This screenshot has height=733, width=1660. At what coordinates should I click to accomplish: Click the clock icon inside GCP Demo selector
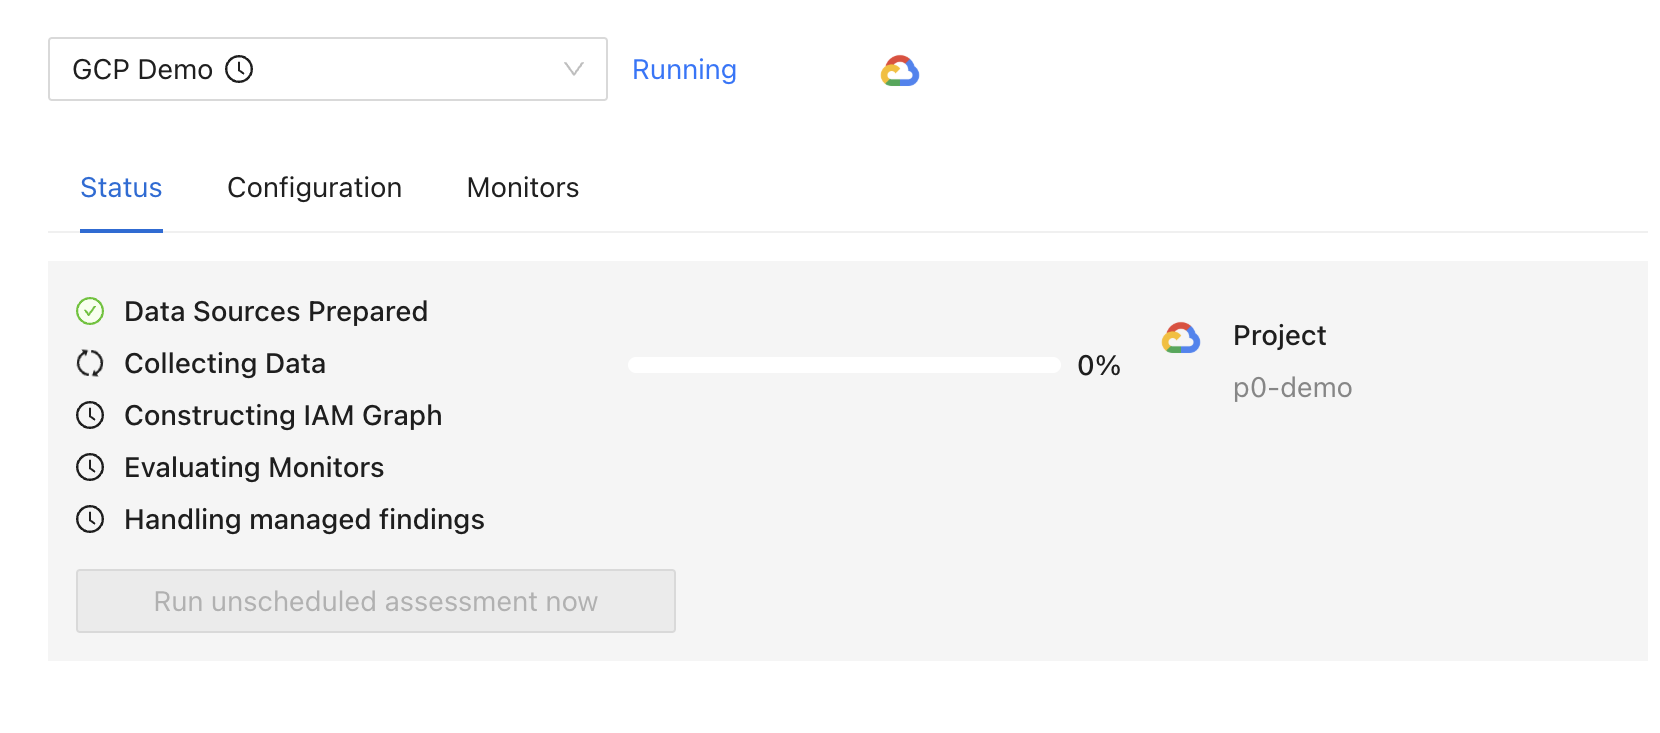point(239,69)
